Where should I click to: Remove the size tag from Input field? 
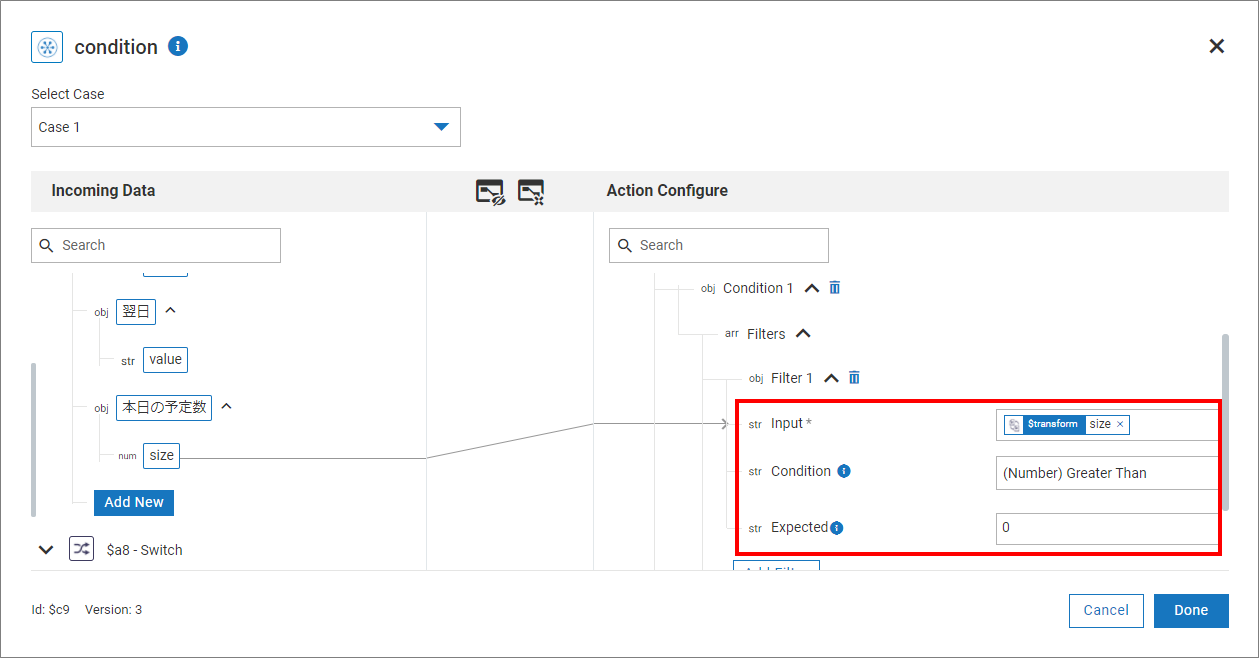(1120, 424)
